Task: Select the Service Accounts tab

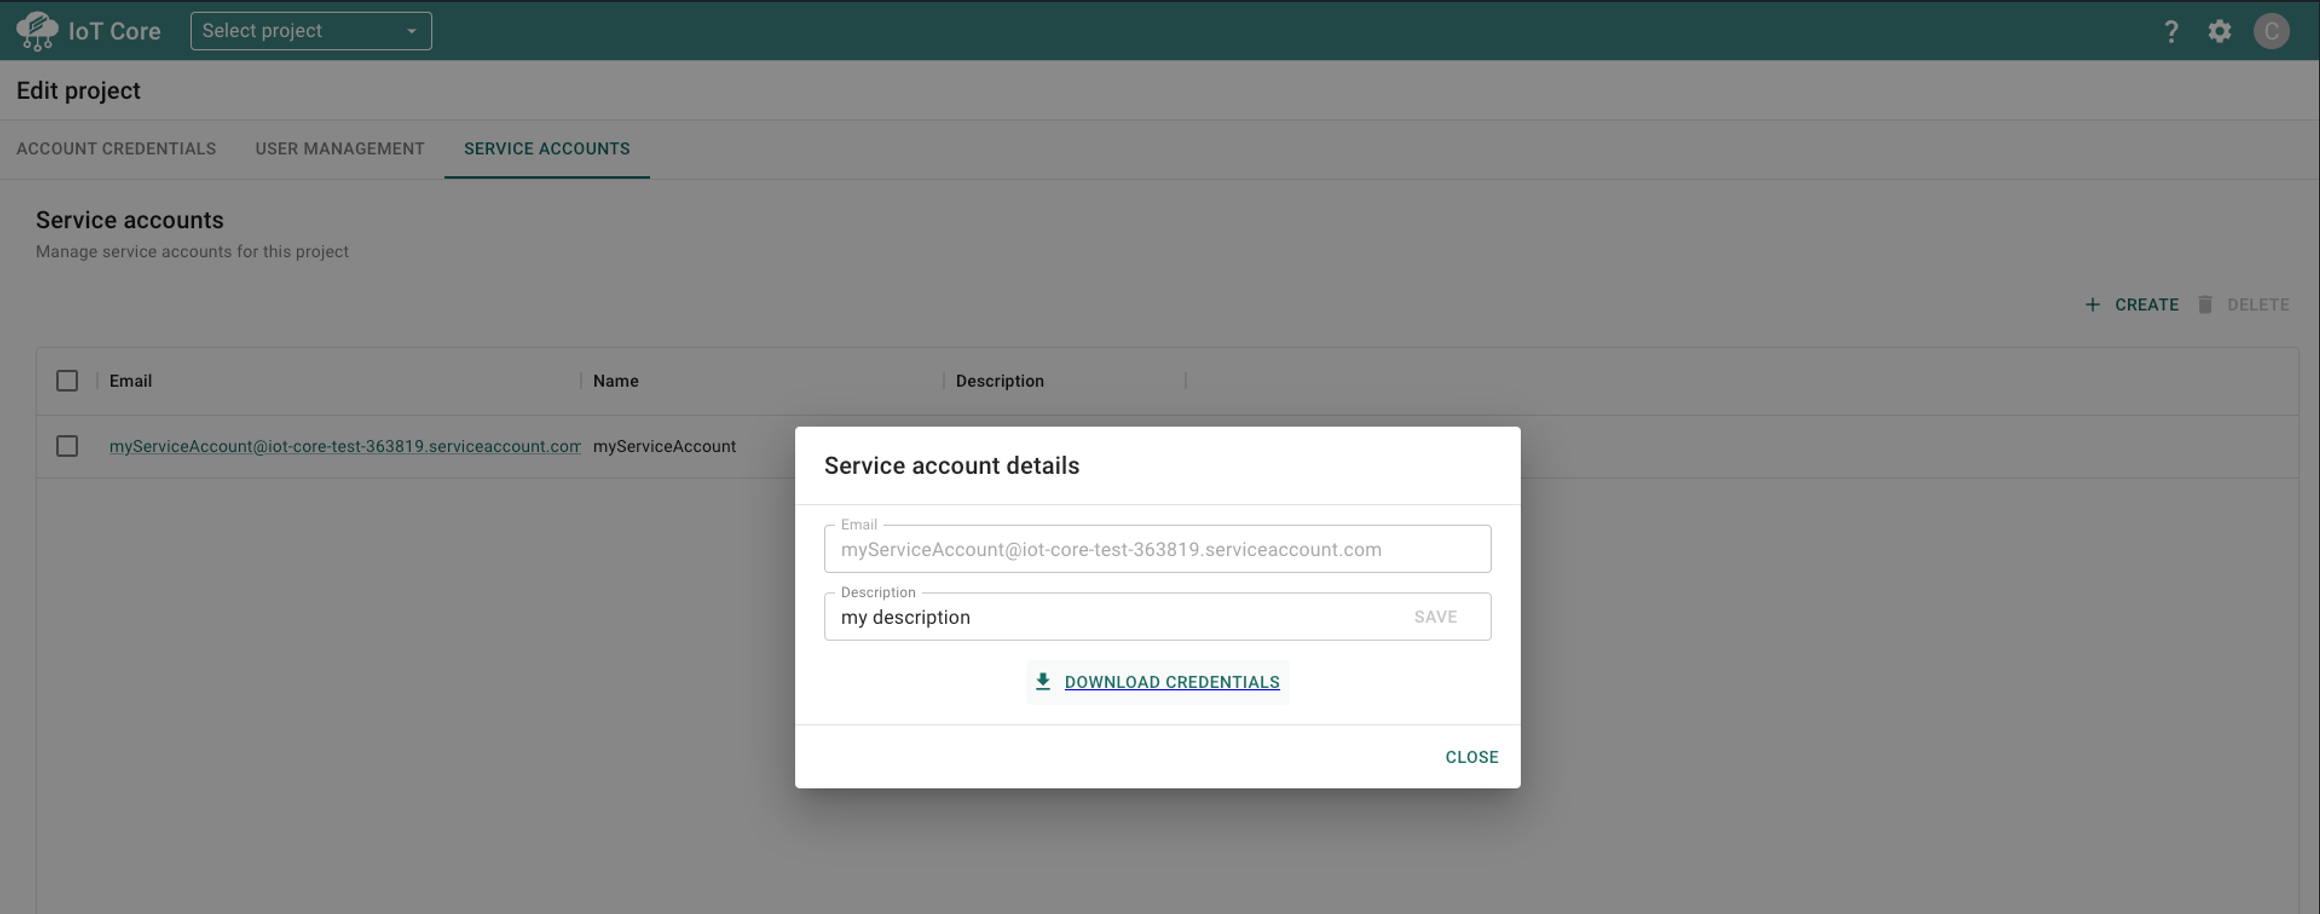Action: (x=546, y=149)
